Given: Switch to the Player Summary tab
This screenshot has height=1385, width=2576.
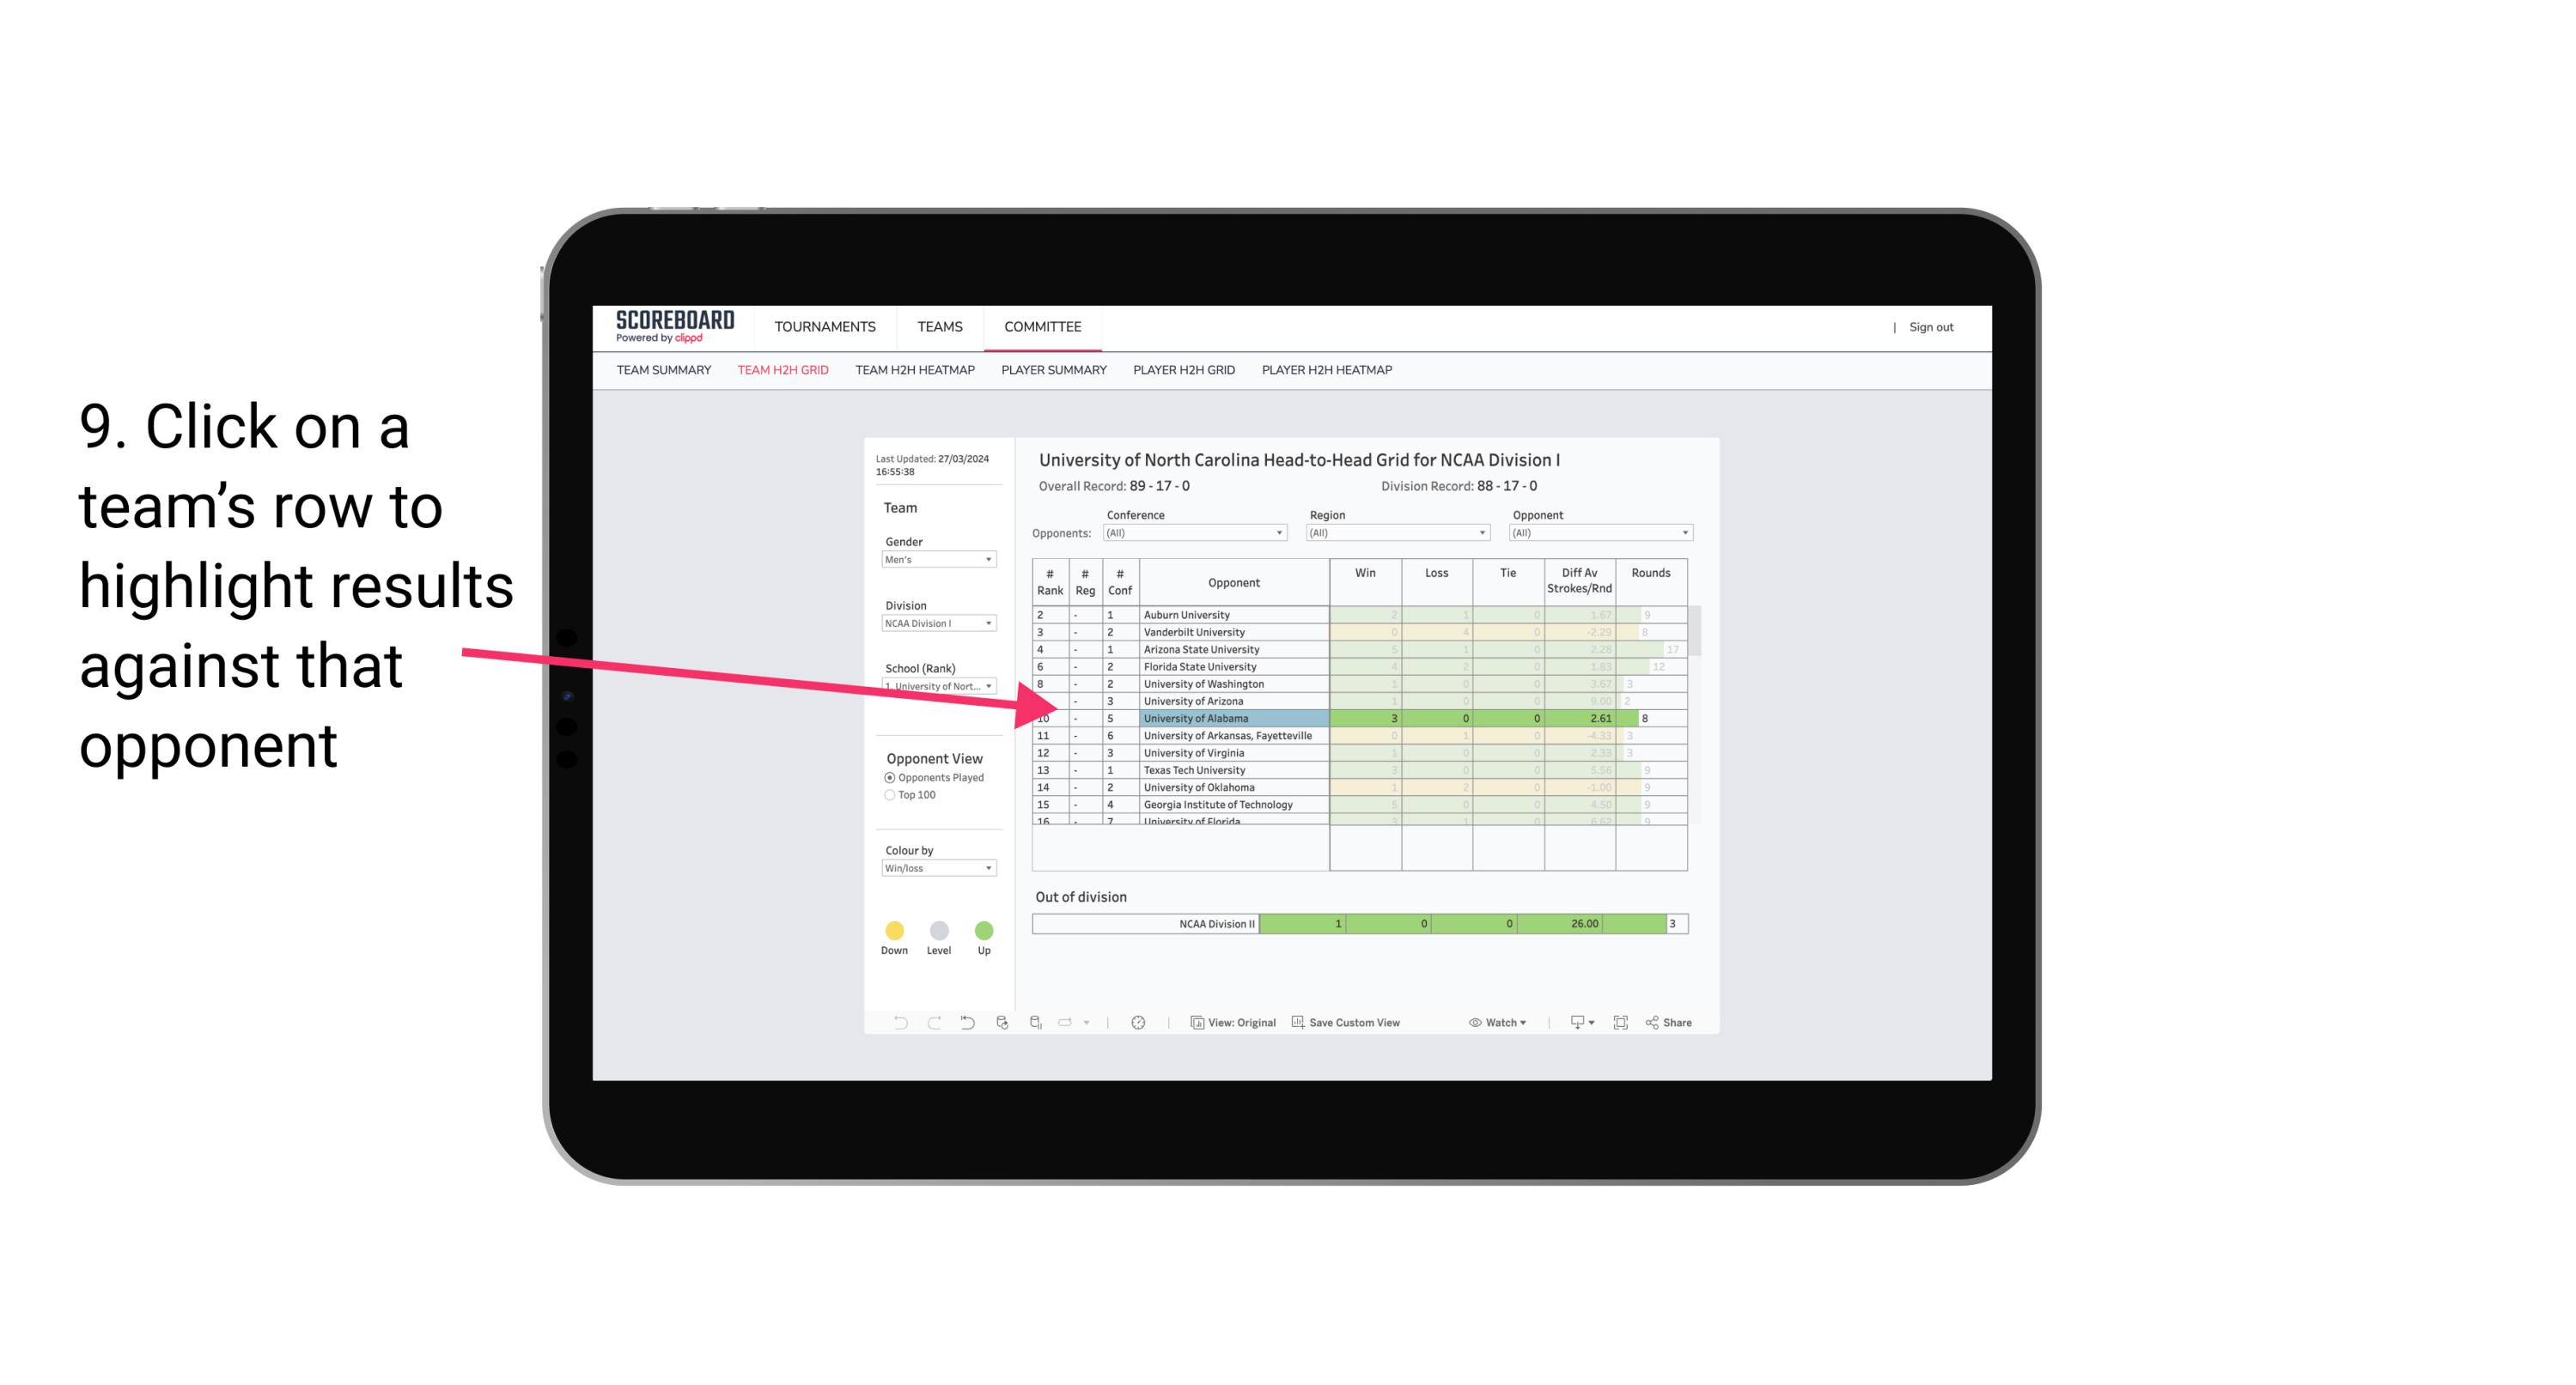Looking at the screenshot, I should [x=1052, y=370].
